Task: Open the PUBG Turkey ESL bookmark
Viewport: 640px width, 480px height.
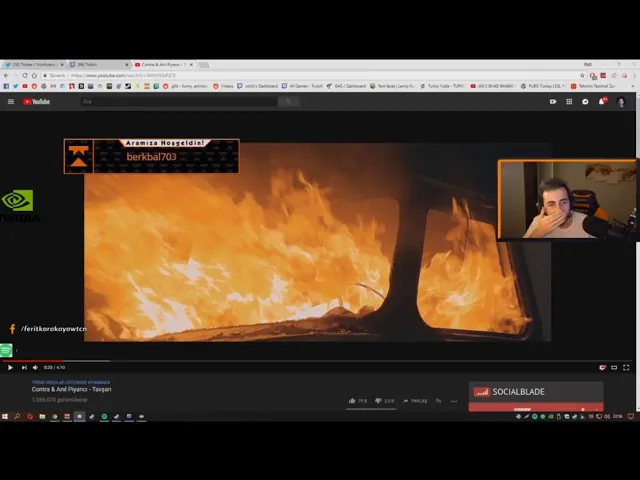Action: click(x=543, y=86)
